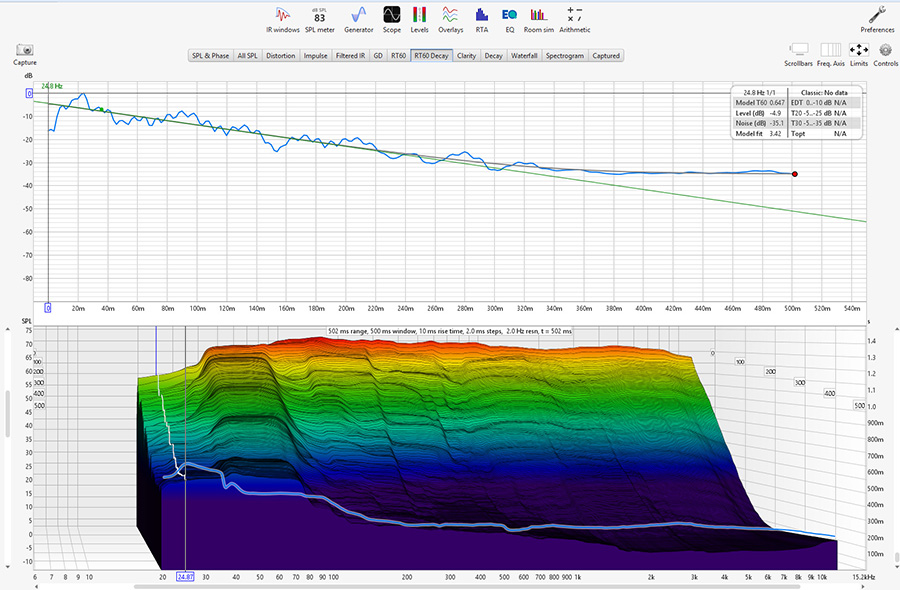Toggle the Freq. Axis scale
This screenshot has width=900, height=590.
830,52
